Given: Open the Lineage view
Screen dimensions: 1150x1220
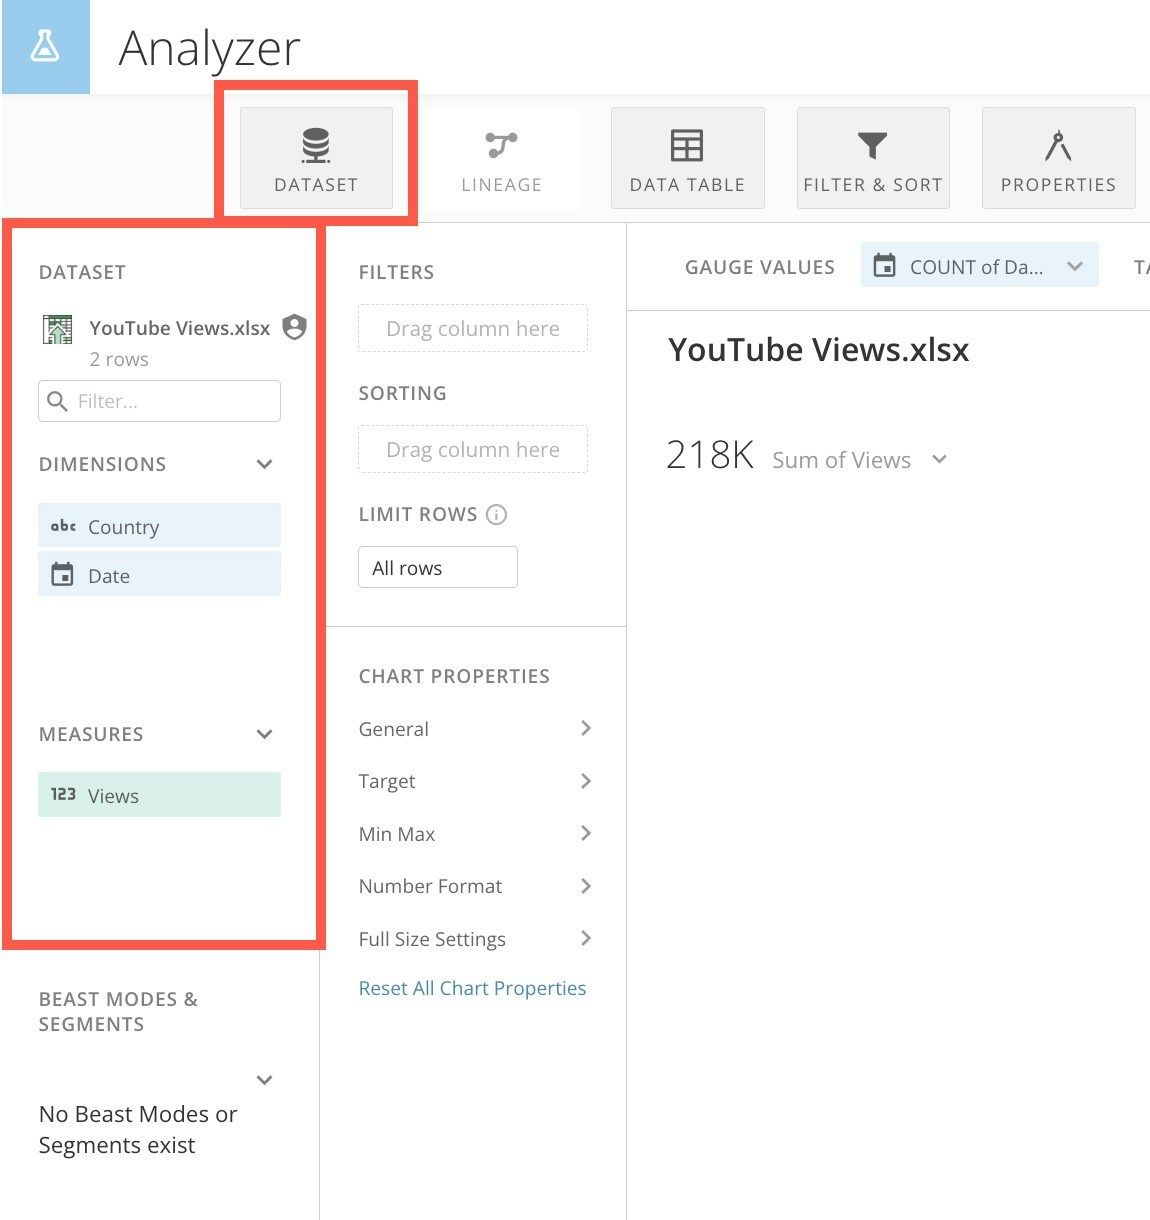Looking at the screenshot, I should pyautogui.click(x=501, y=158).
